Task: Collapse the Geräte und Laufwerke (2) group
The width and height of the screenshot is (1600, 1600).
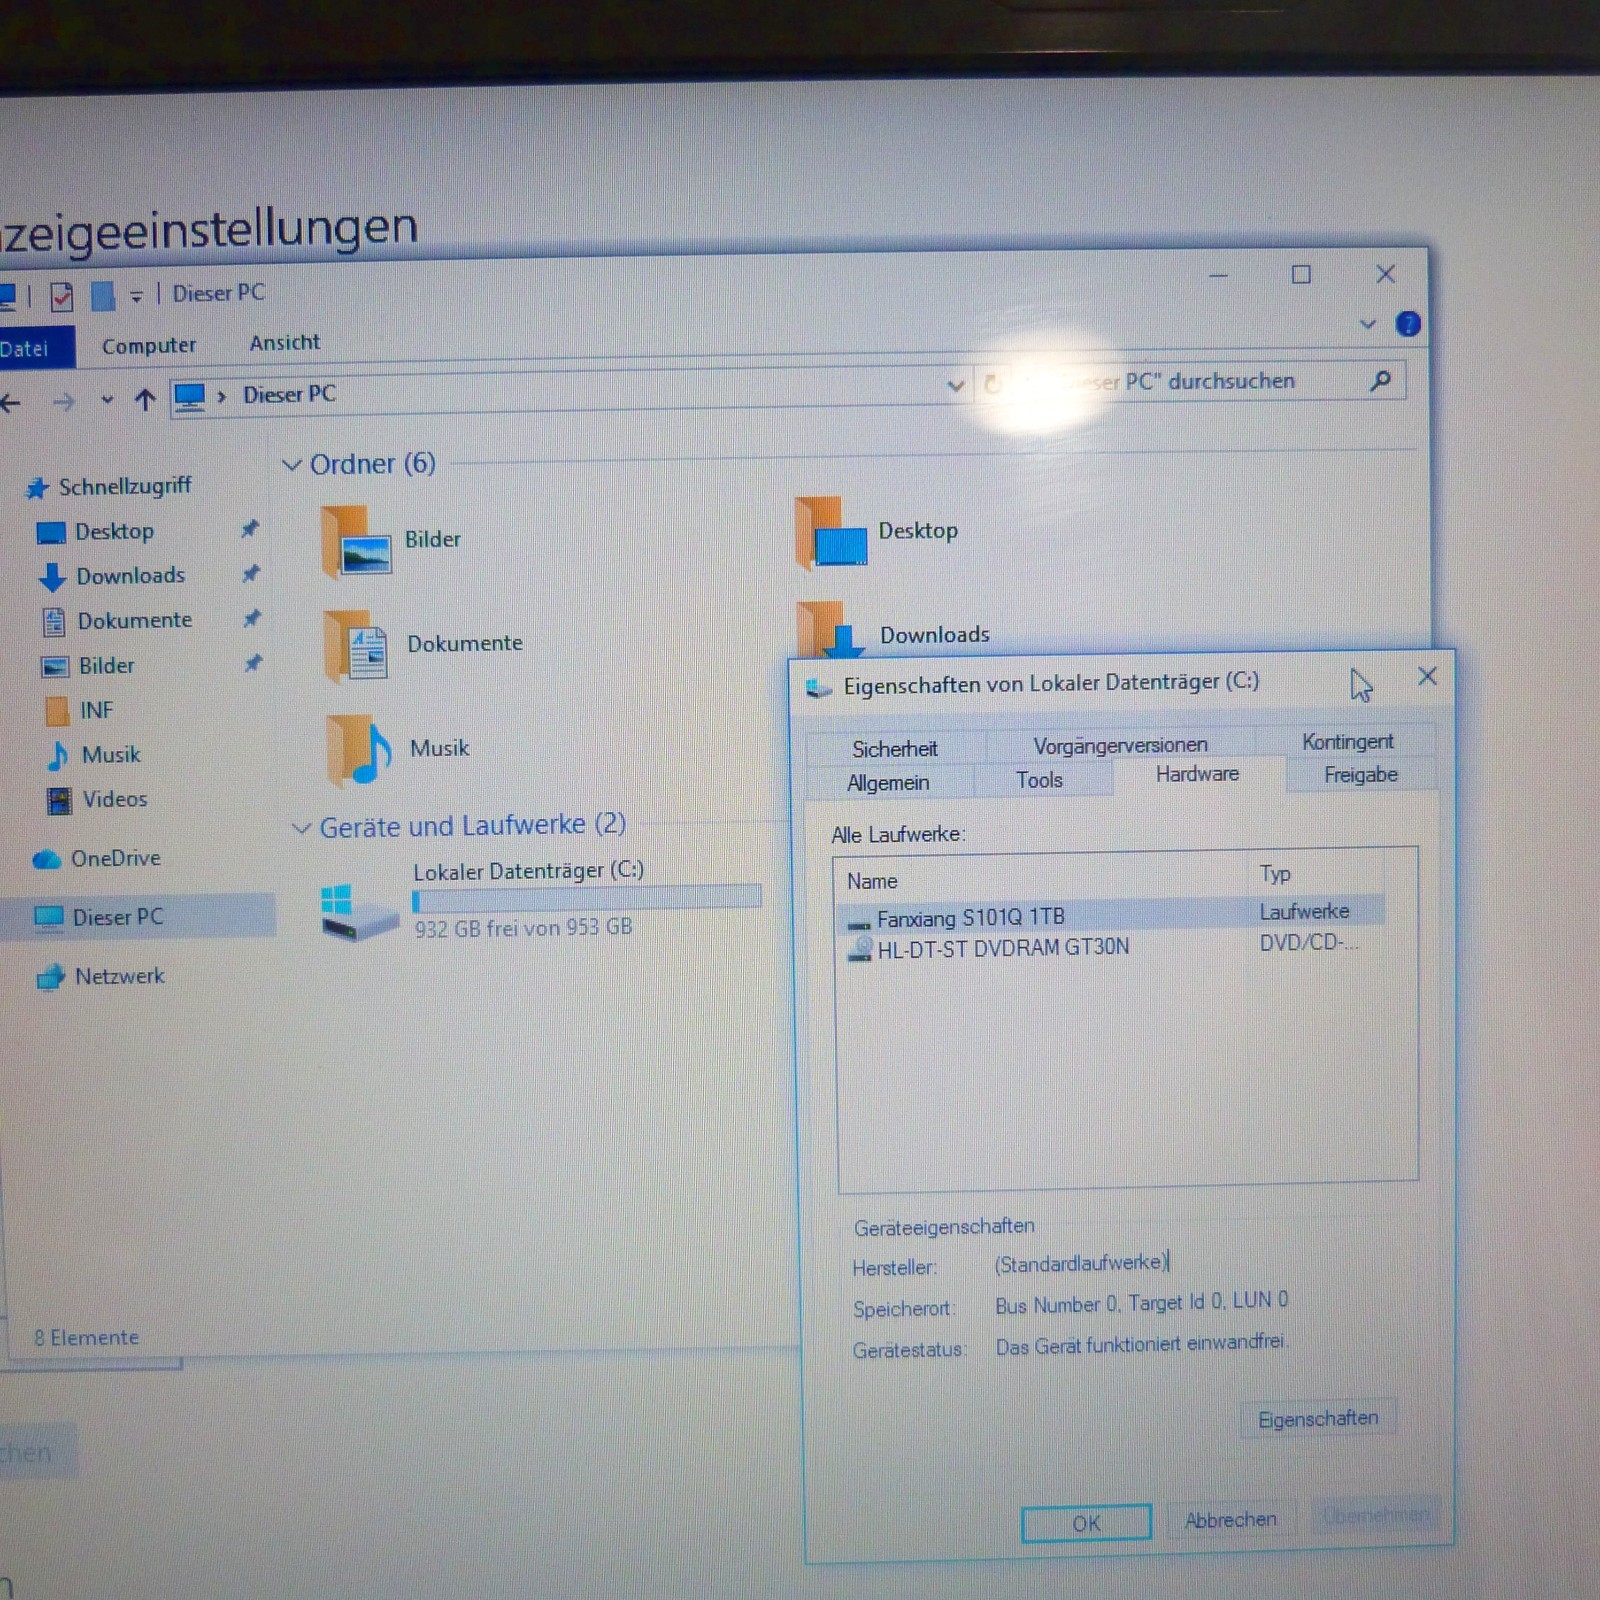Action: tap(301, 828)
